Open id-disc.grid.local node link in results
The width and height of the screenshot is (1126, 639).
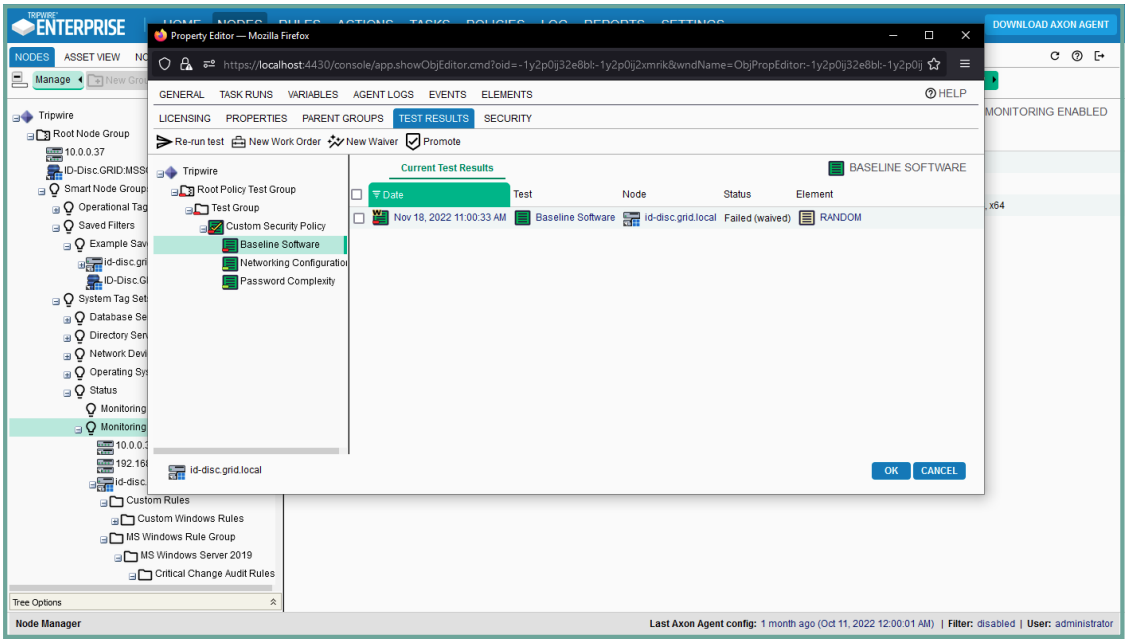(x=680, y=218)
